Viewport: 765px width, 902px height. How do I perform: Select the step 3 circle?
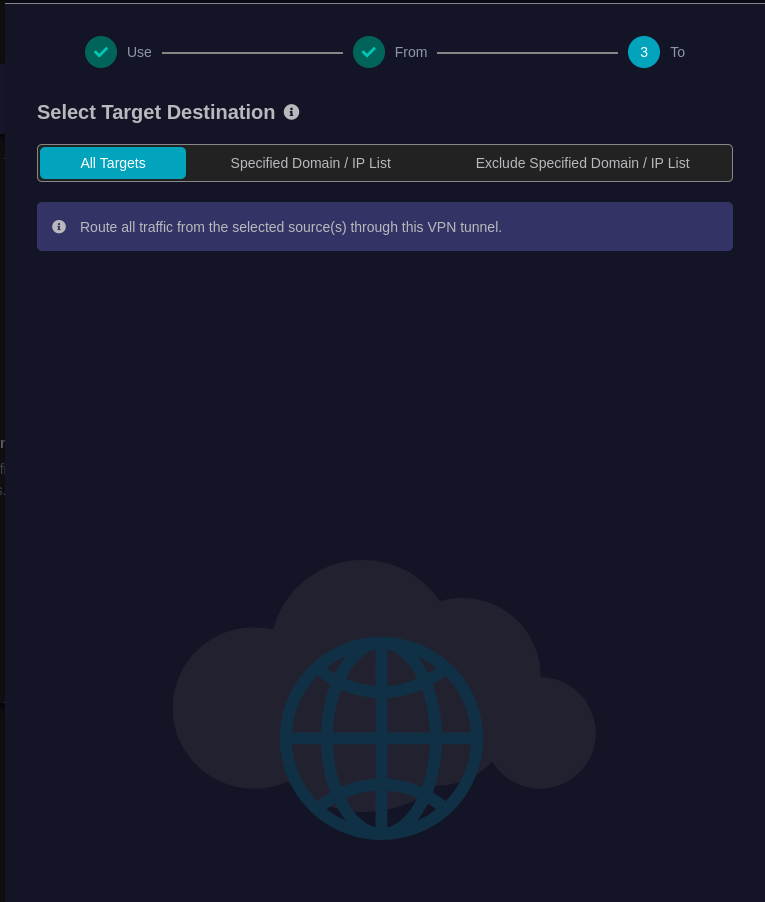tap(644, 52)
